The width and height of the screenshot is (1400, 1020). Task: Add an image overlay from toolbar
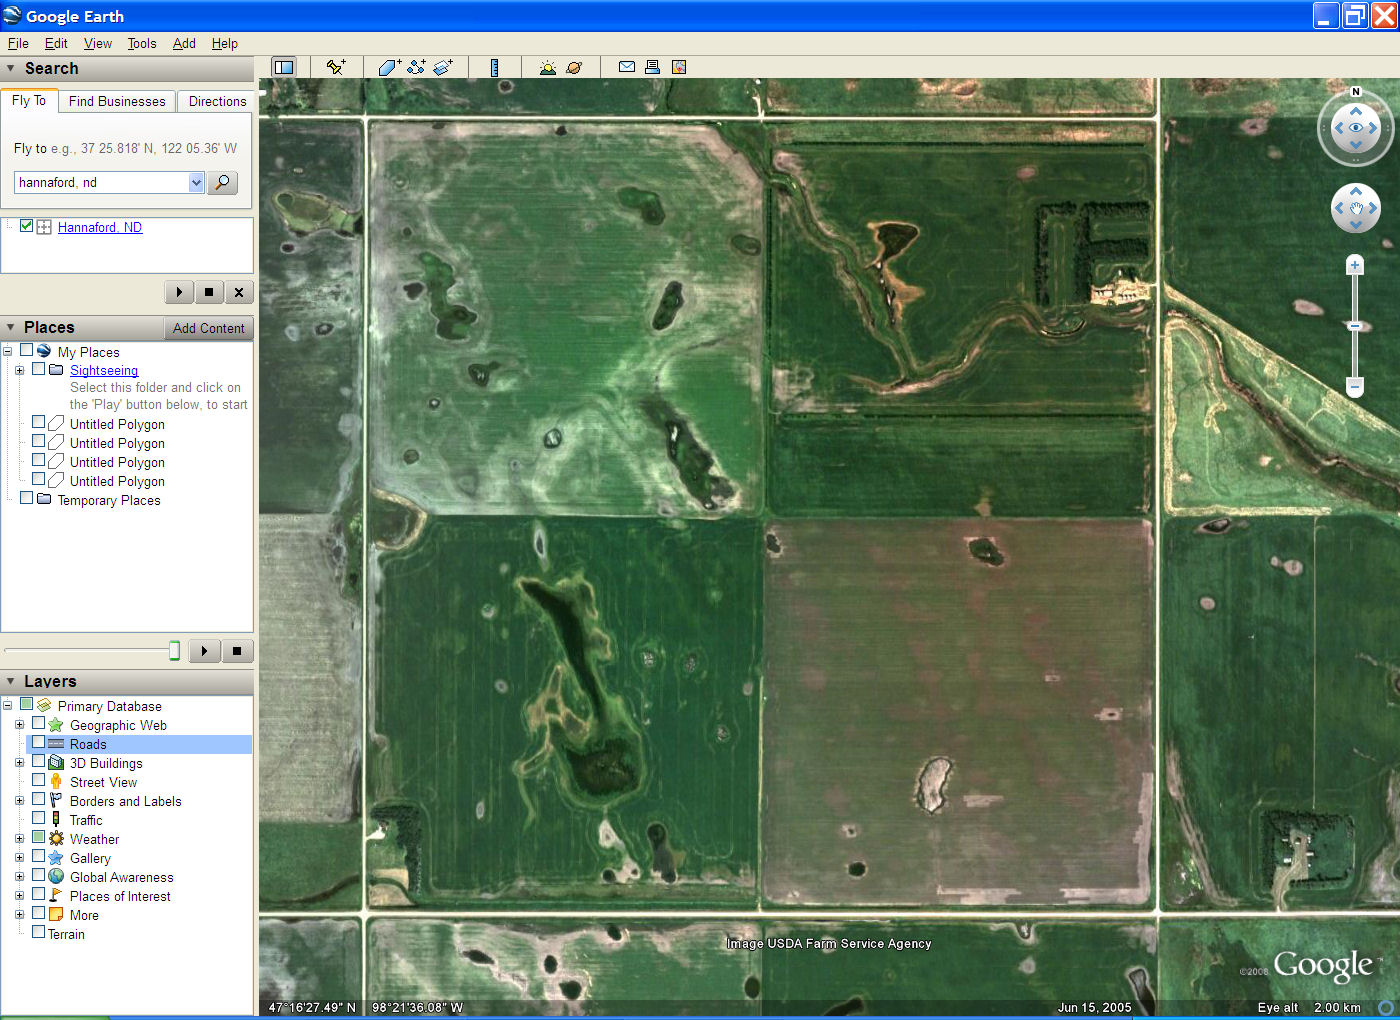coord(443,67)
